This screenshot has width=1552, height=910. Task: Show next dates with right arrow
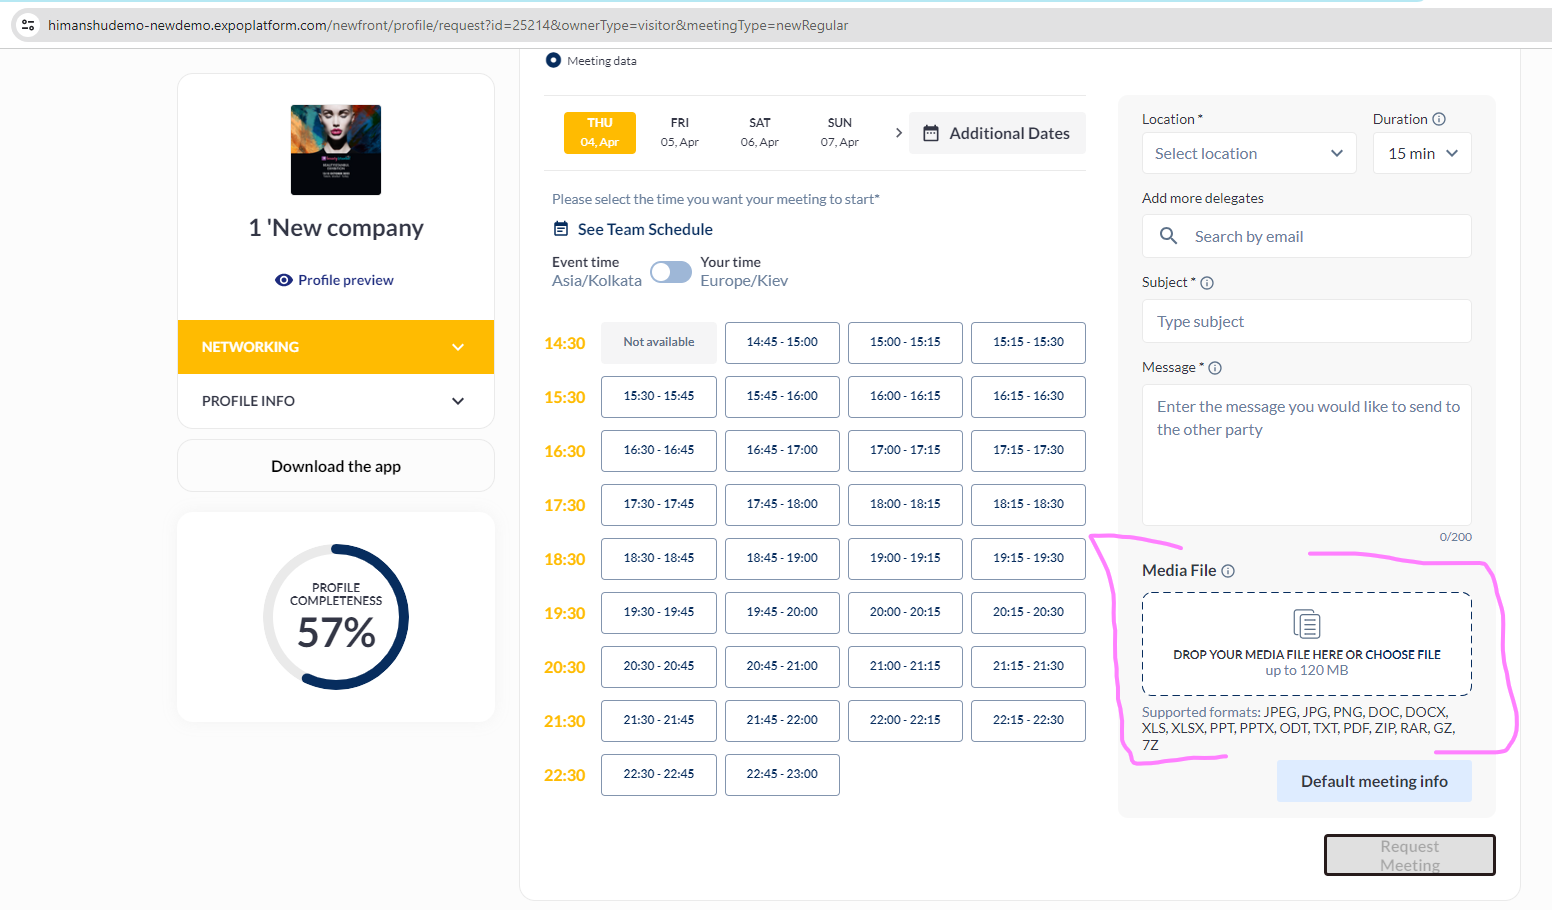[898, 132]
